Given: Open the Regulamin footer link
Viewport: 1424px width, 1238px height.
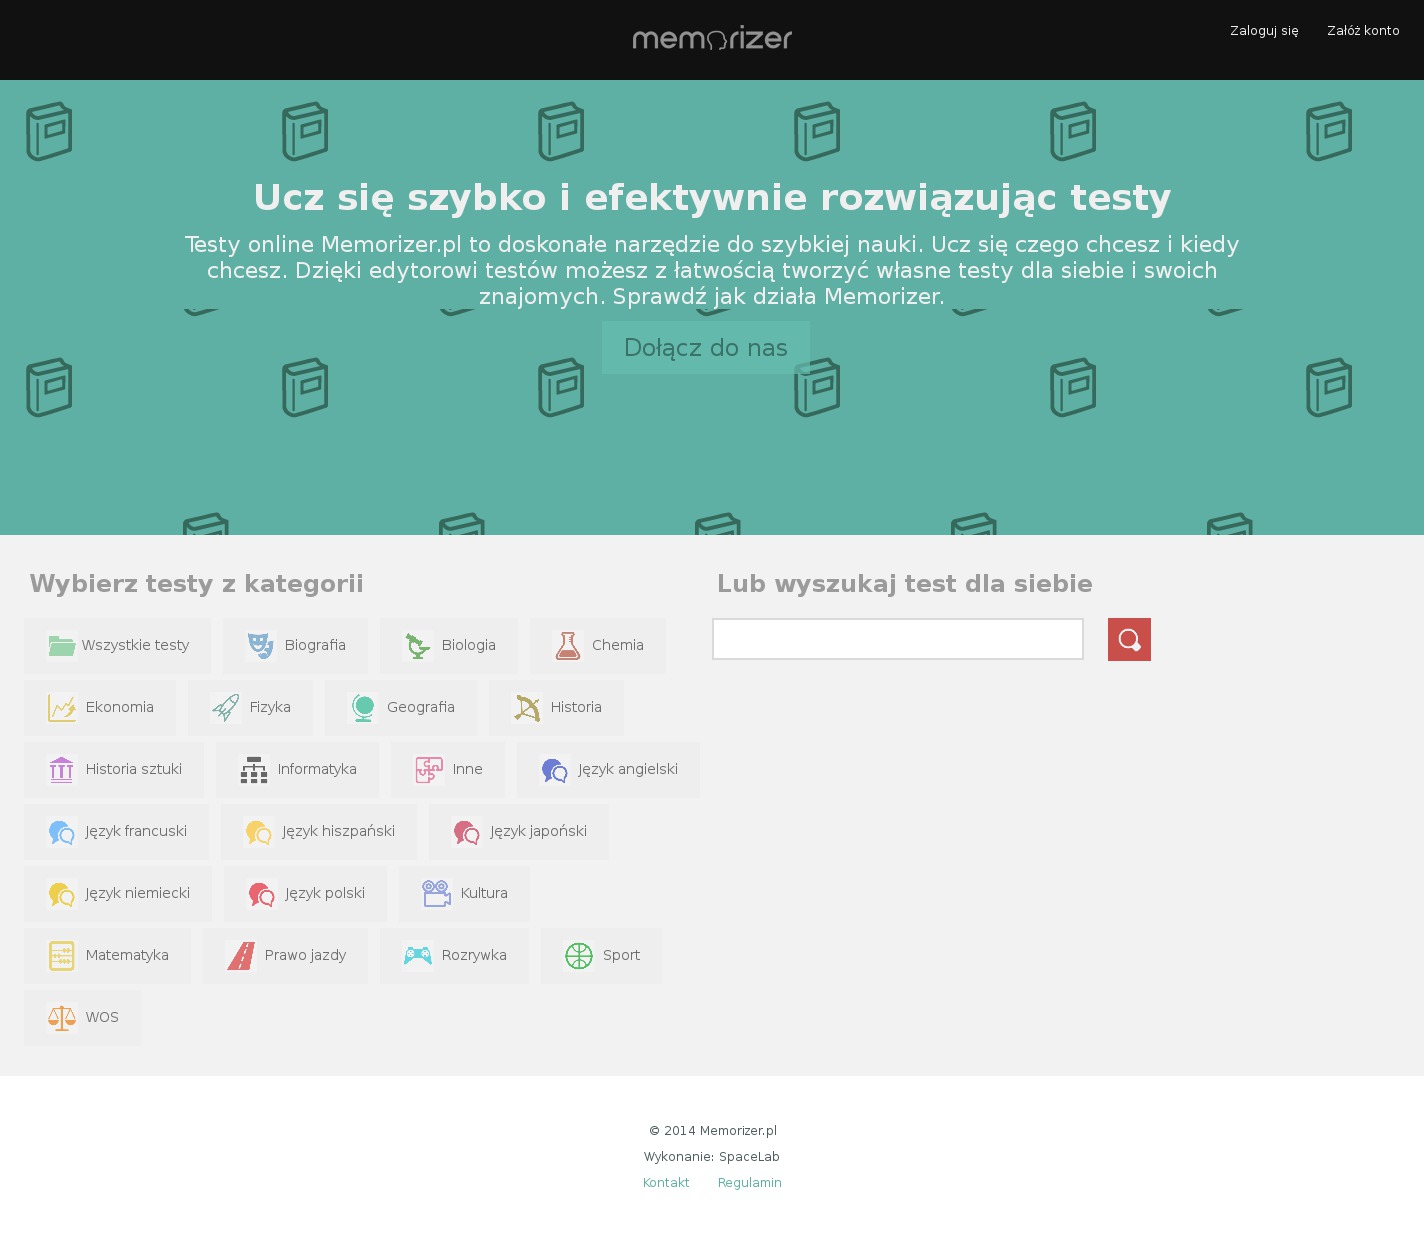Looking at the screenshot, I should point(749,1183).
